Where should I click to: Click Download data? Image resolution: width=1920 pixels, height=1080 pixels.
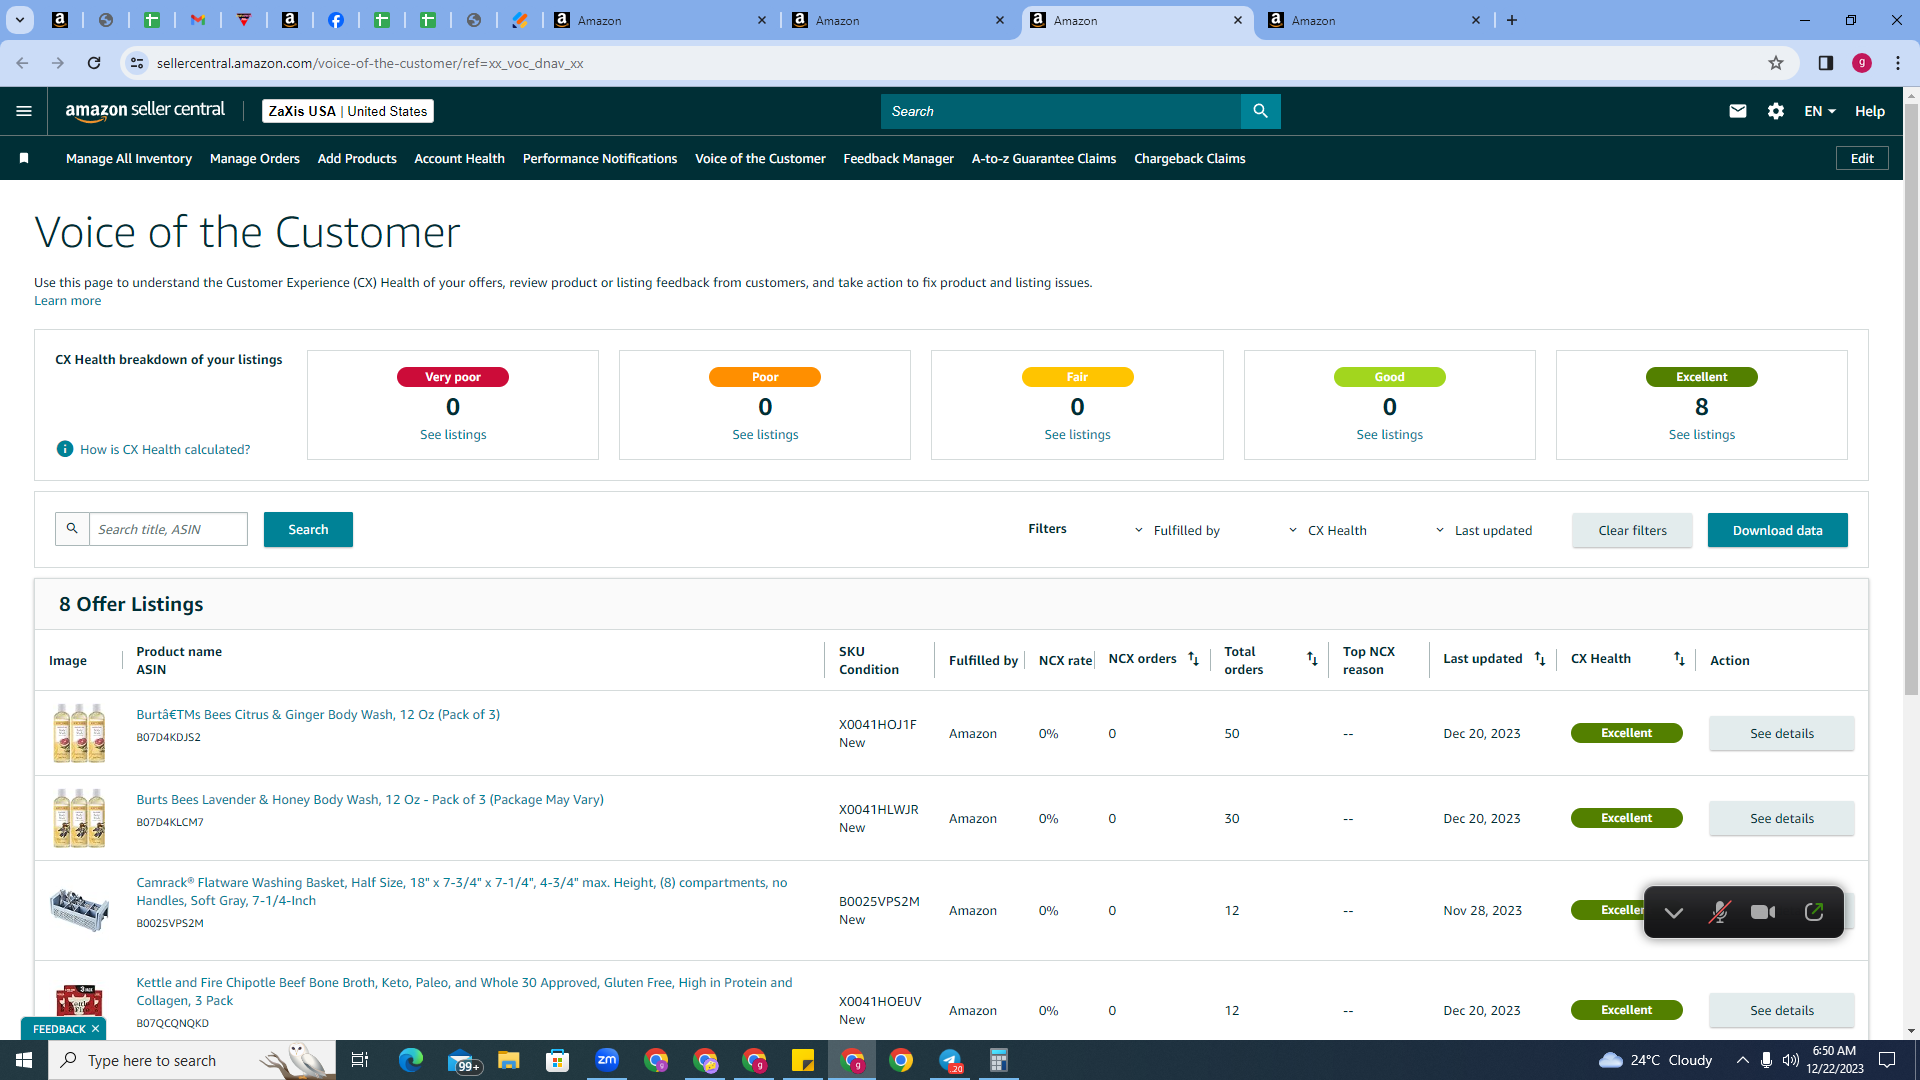[1777, 530]
